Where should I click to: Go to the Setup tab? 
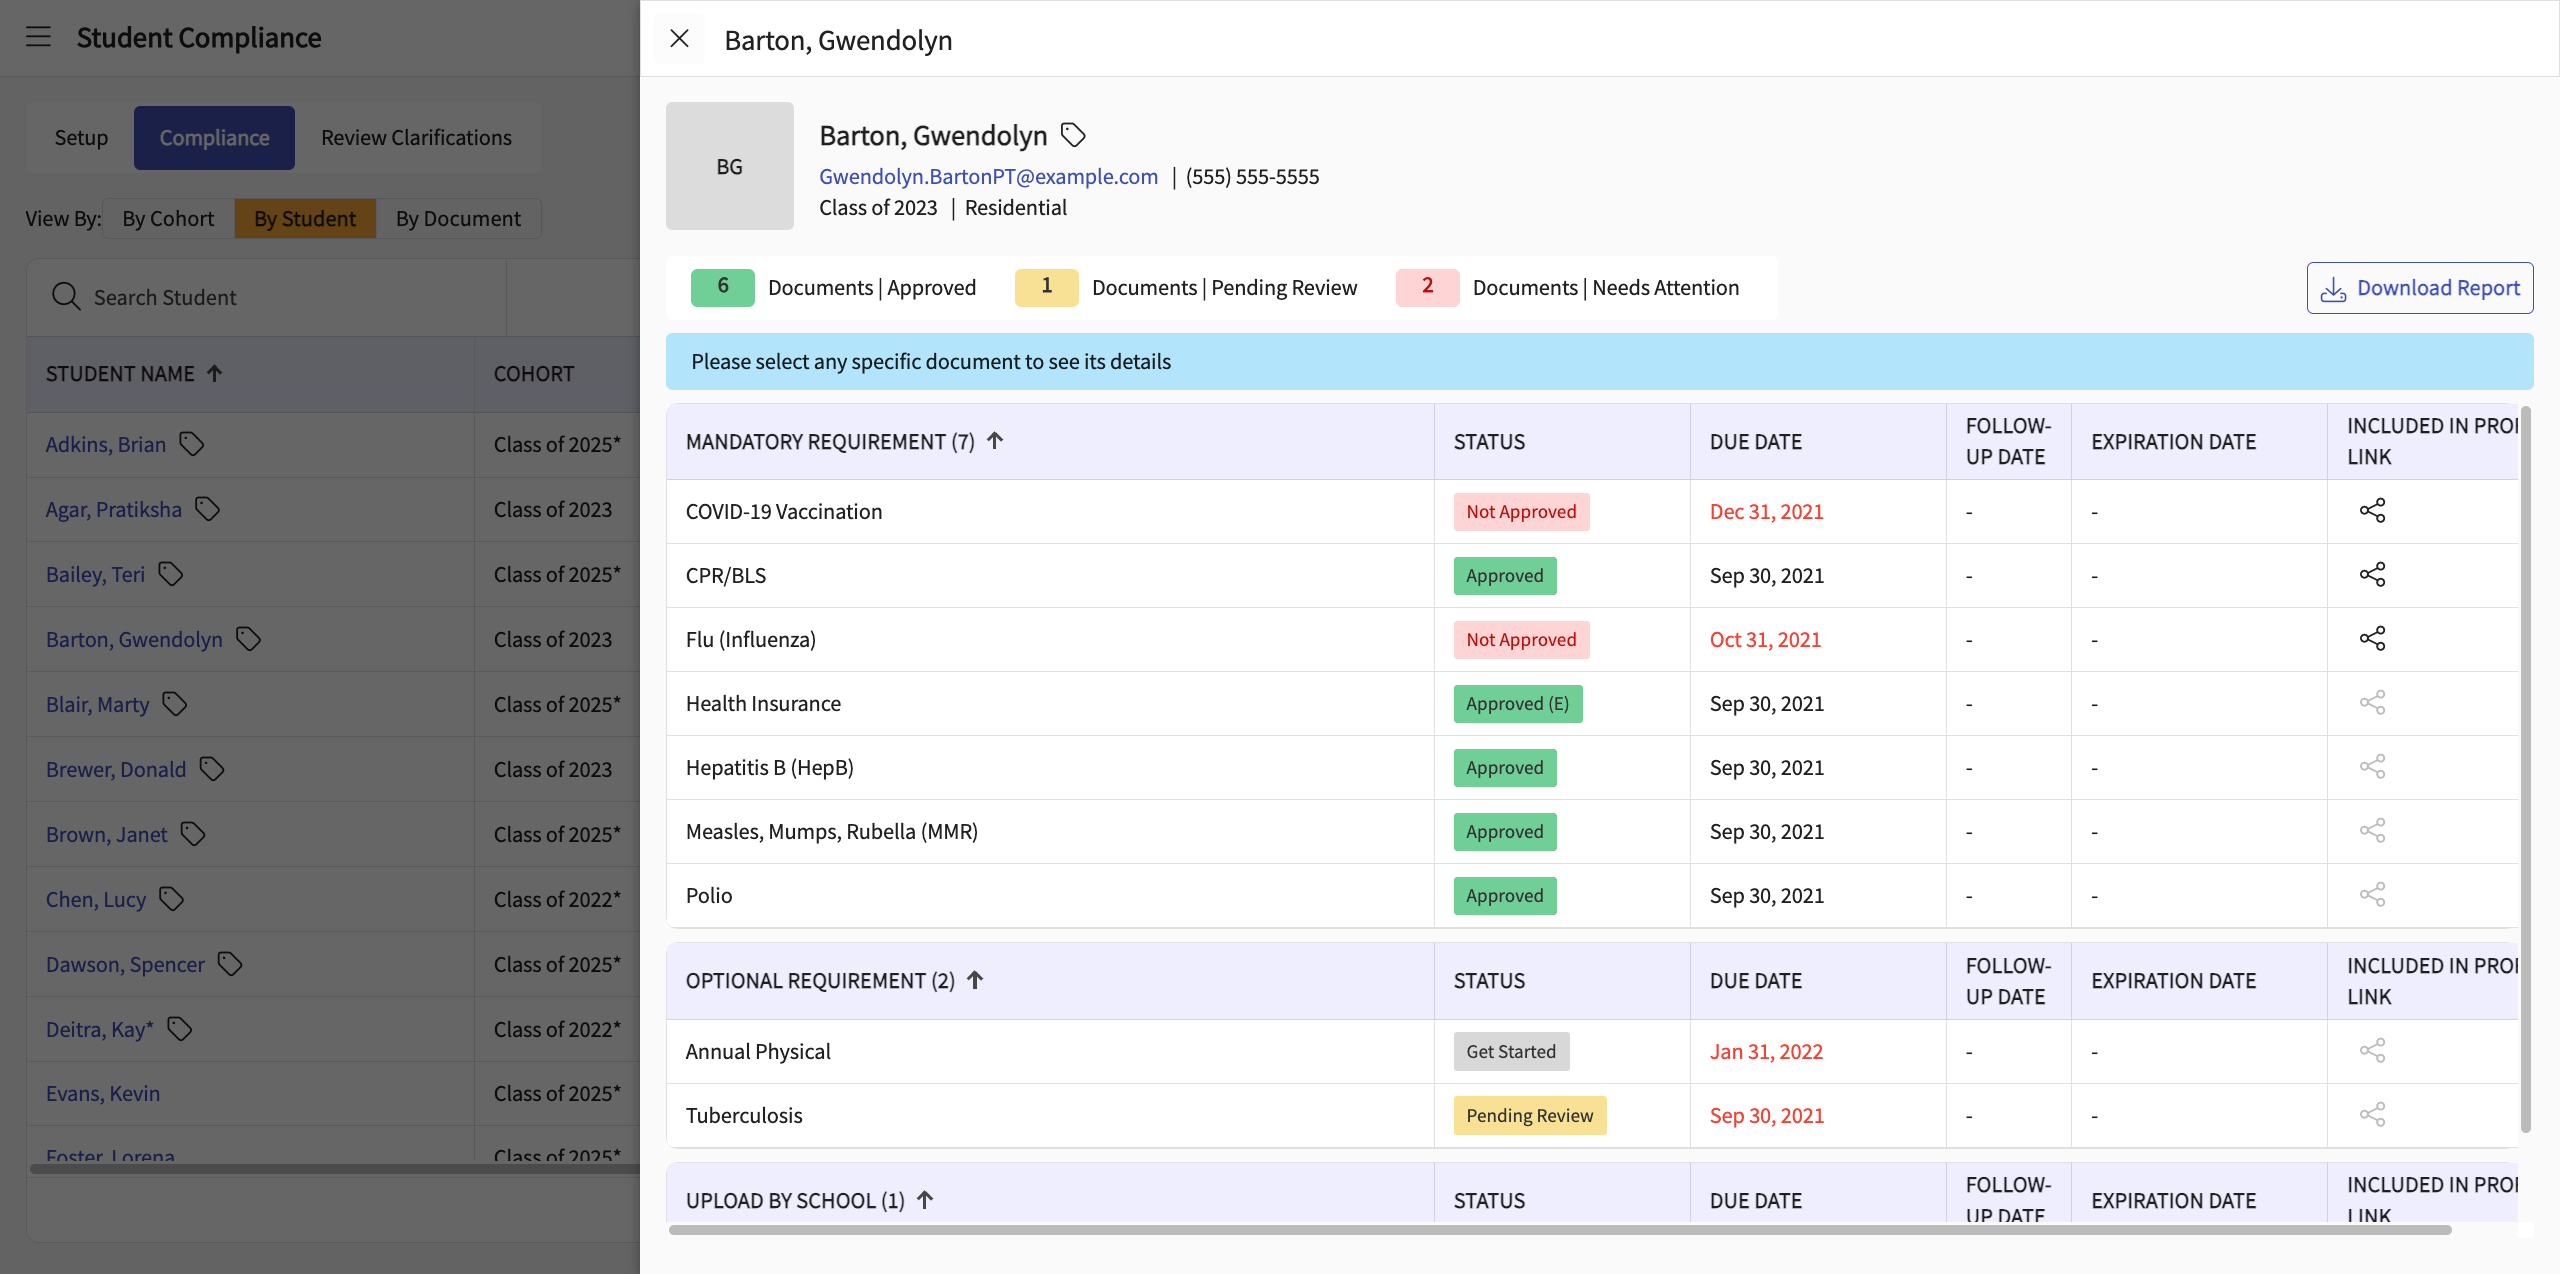click(x=81, y=138)
